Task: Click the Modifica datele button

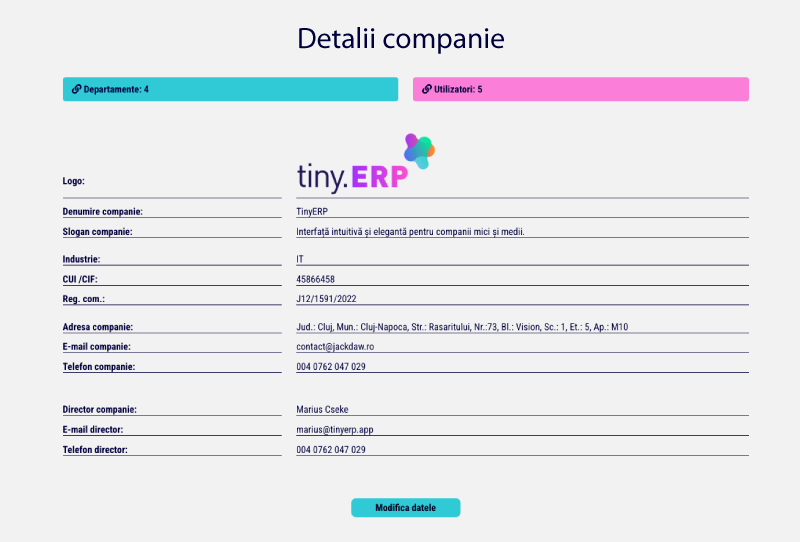Action: pyautogui.click(x=406, y=508)
